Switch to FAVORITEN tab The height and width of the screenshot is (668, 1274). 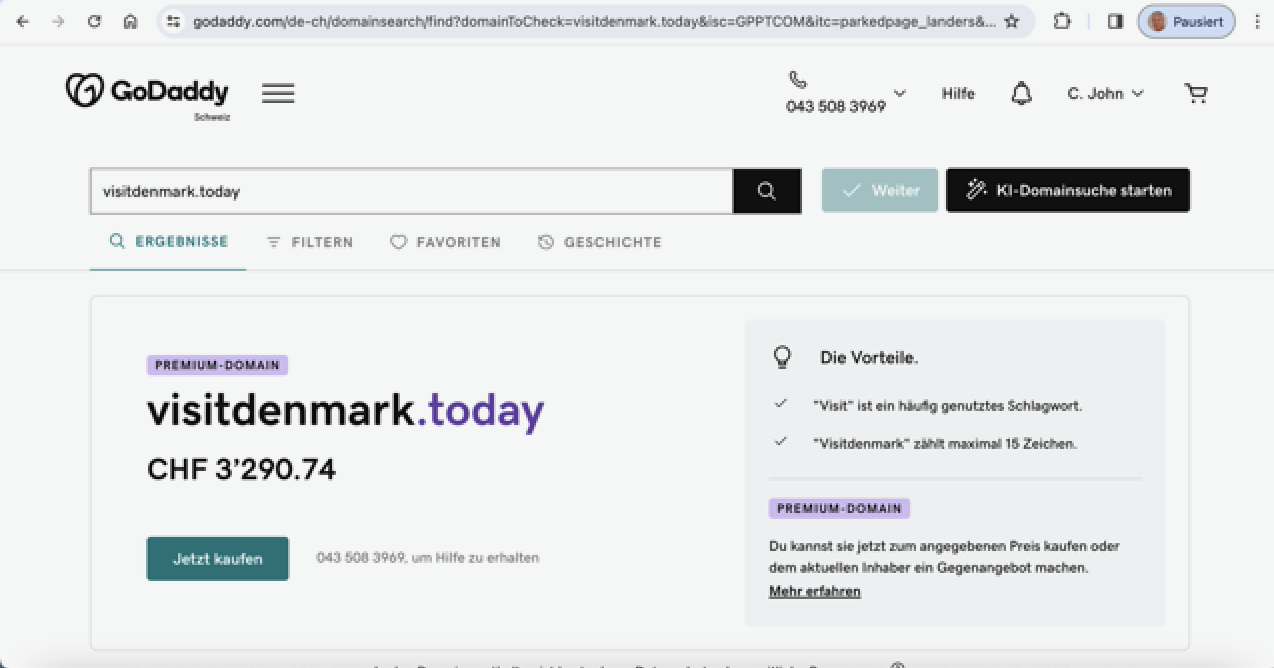pos(445,242)
